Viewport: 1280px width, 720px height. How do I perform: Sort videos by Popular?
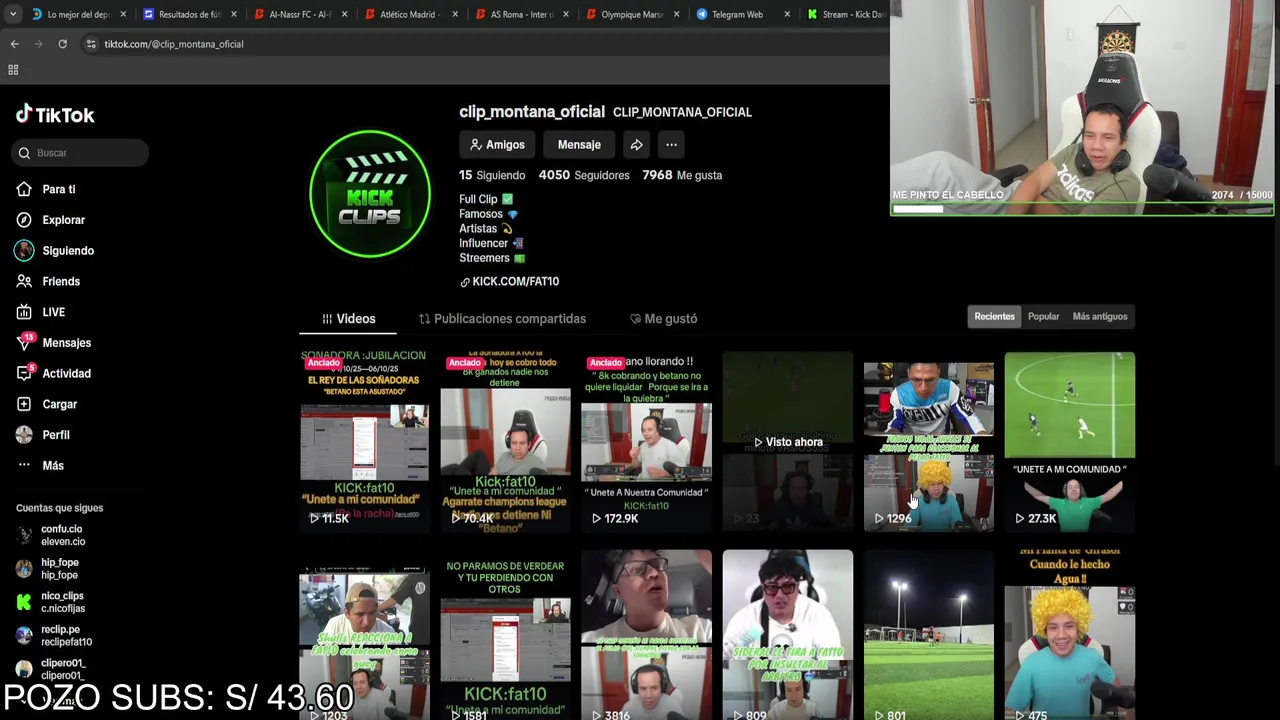1043,317
